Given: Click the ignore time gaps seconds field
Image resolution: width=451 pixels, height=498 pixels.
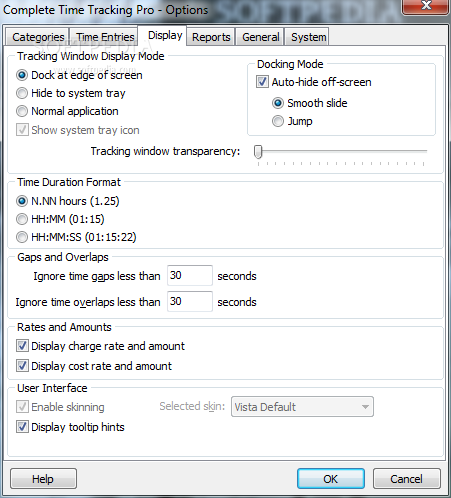Looking at the screenshot, I should (x=190, y=275).
